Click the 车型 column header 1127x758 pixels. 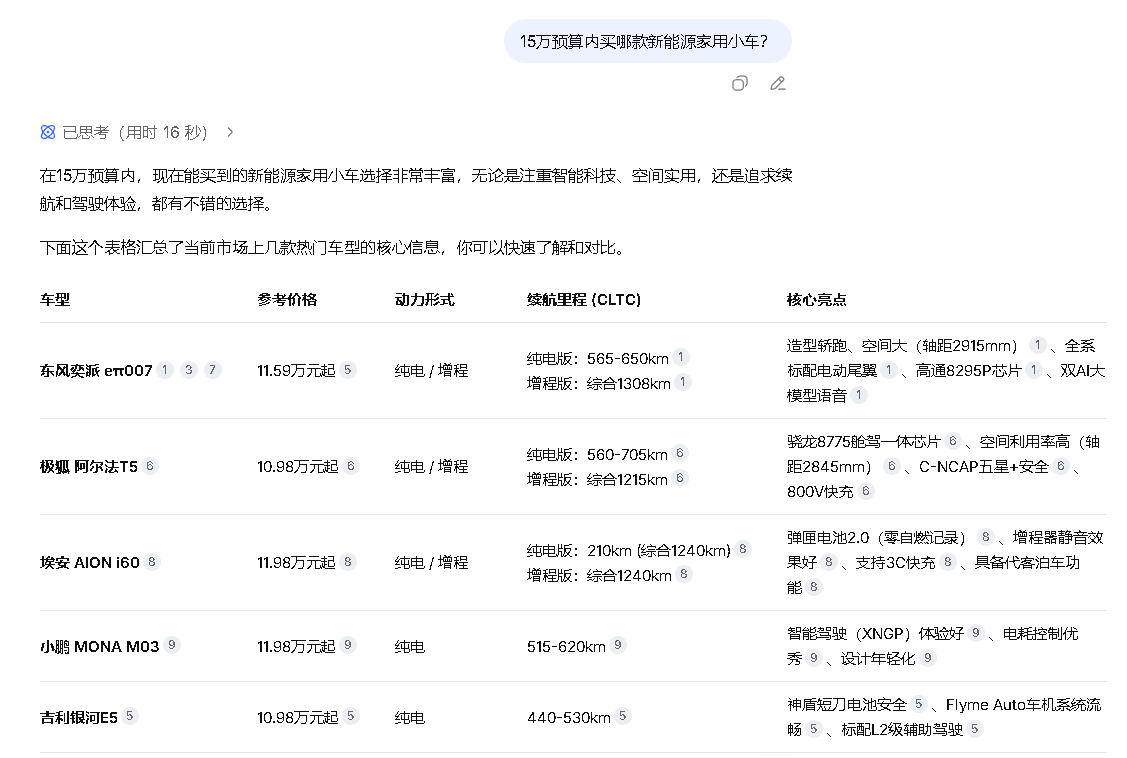tap(55, 300)
